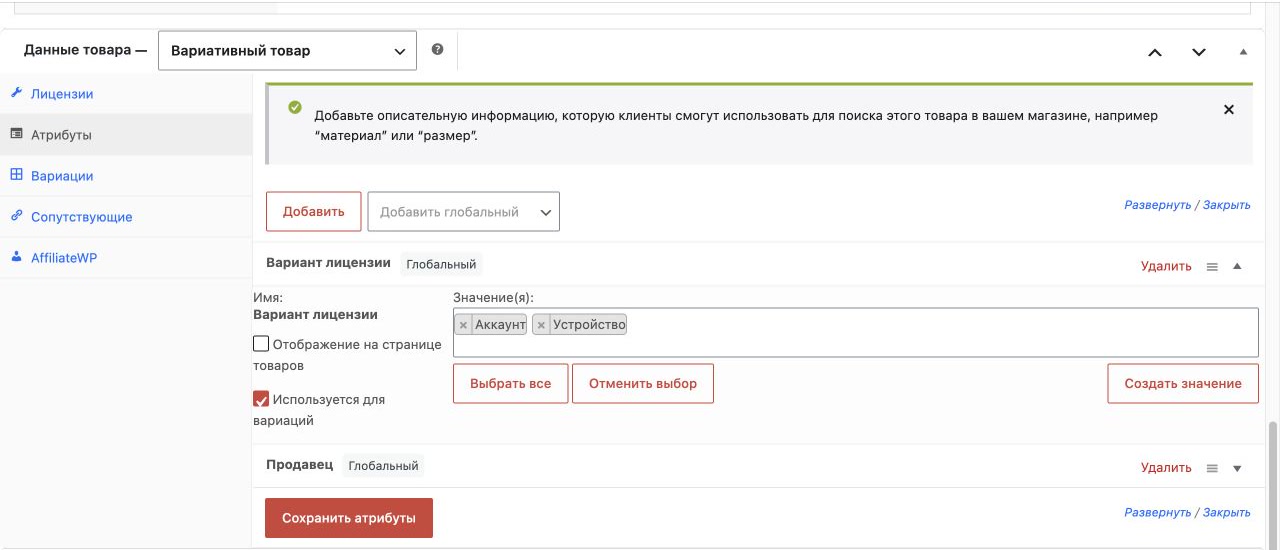The width and height of the screenshot is (1280, 550).
Task: Remove the Устройство value tag
Action: coord(541,325)
